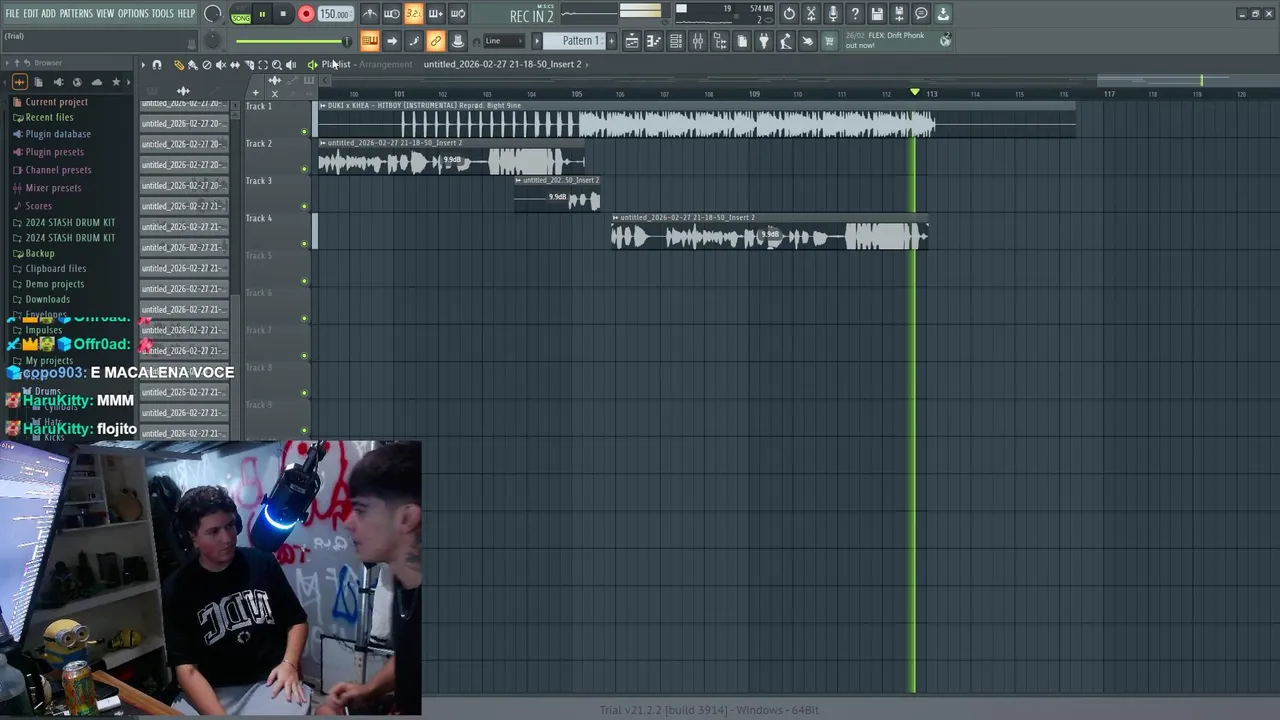Toggle overdub blend recording icon
The height and width of the screenshot is (720, 1280).
pyautogui.click(x=436, y=14)
